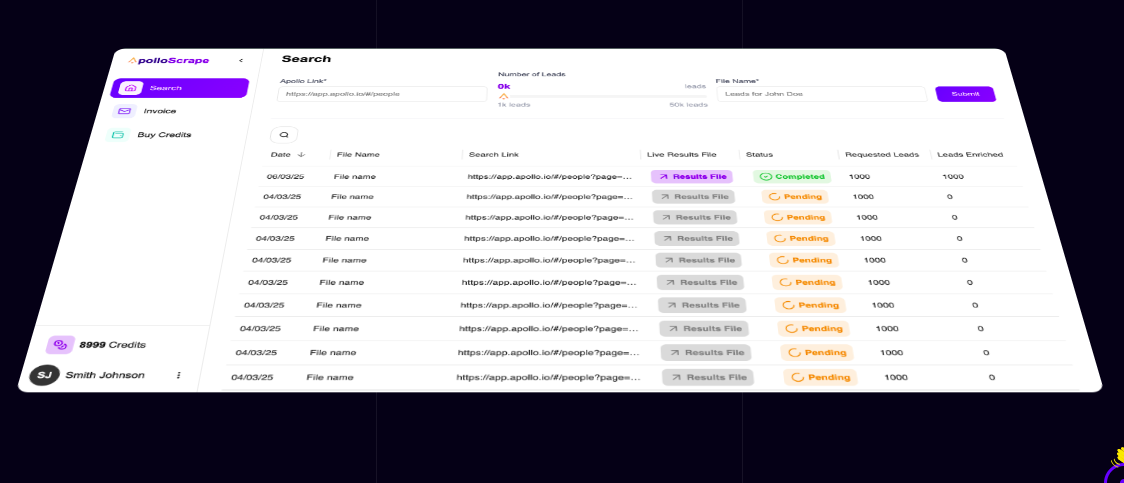Click the 0k leads value
The width and height of the screenshot is (1124, 483).
(504, 86)
